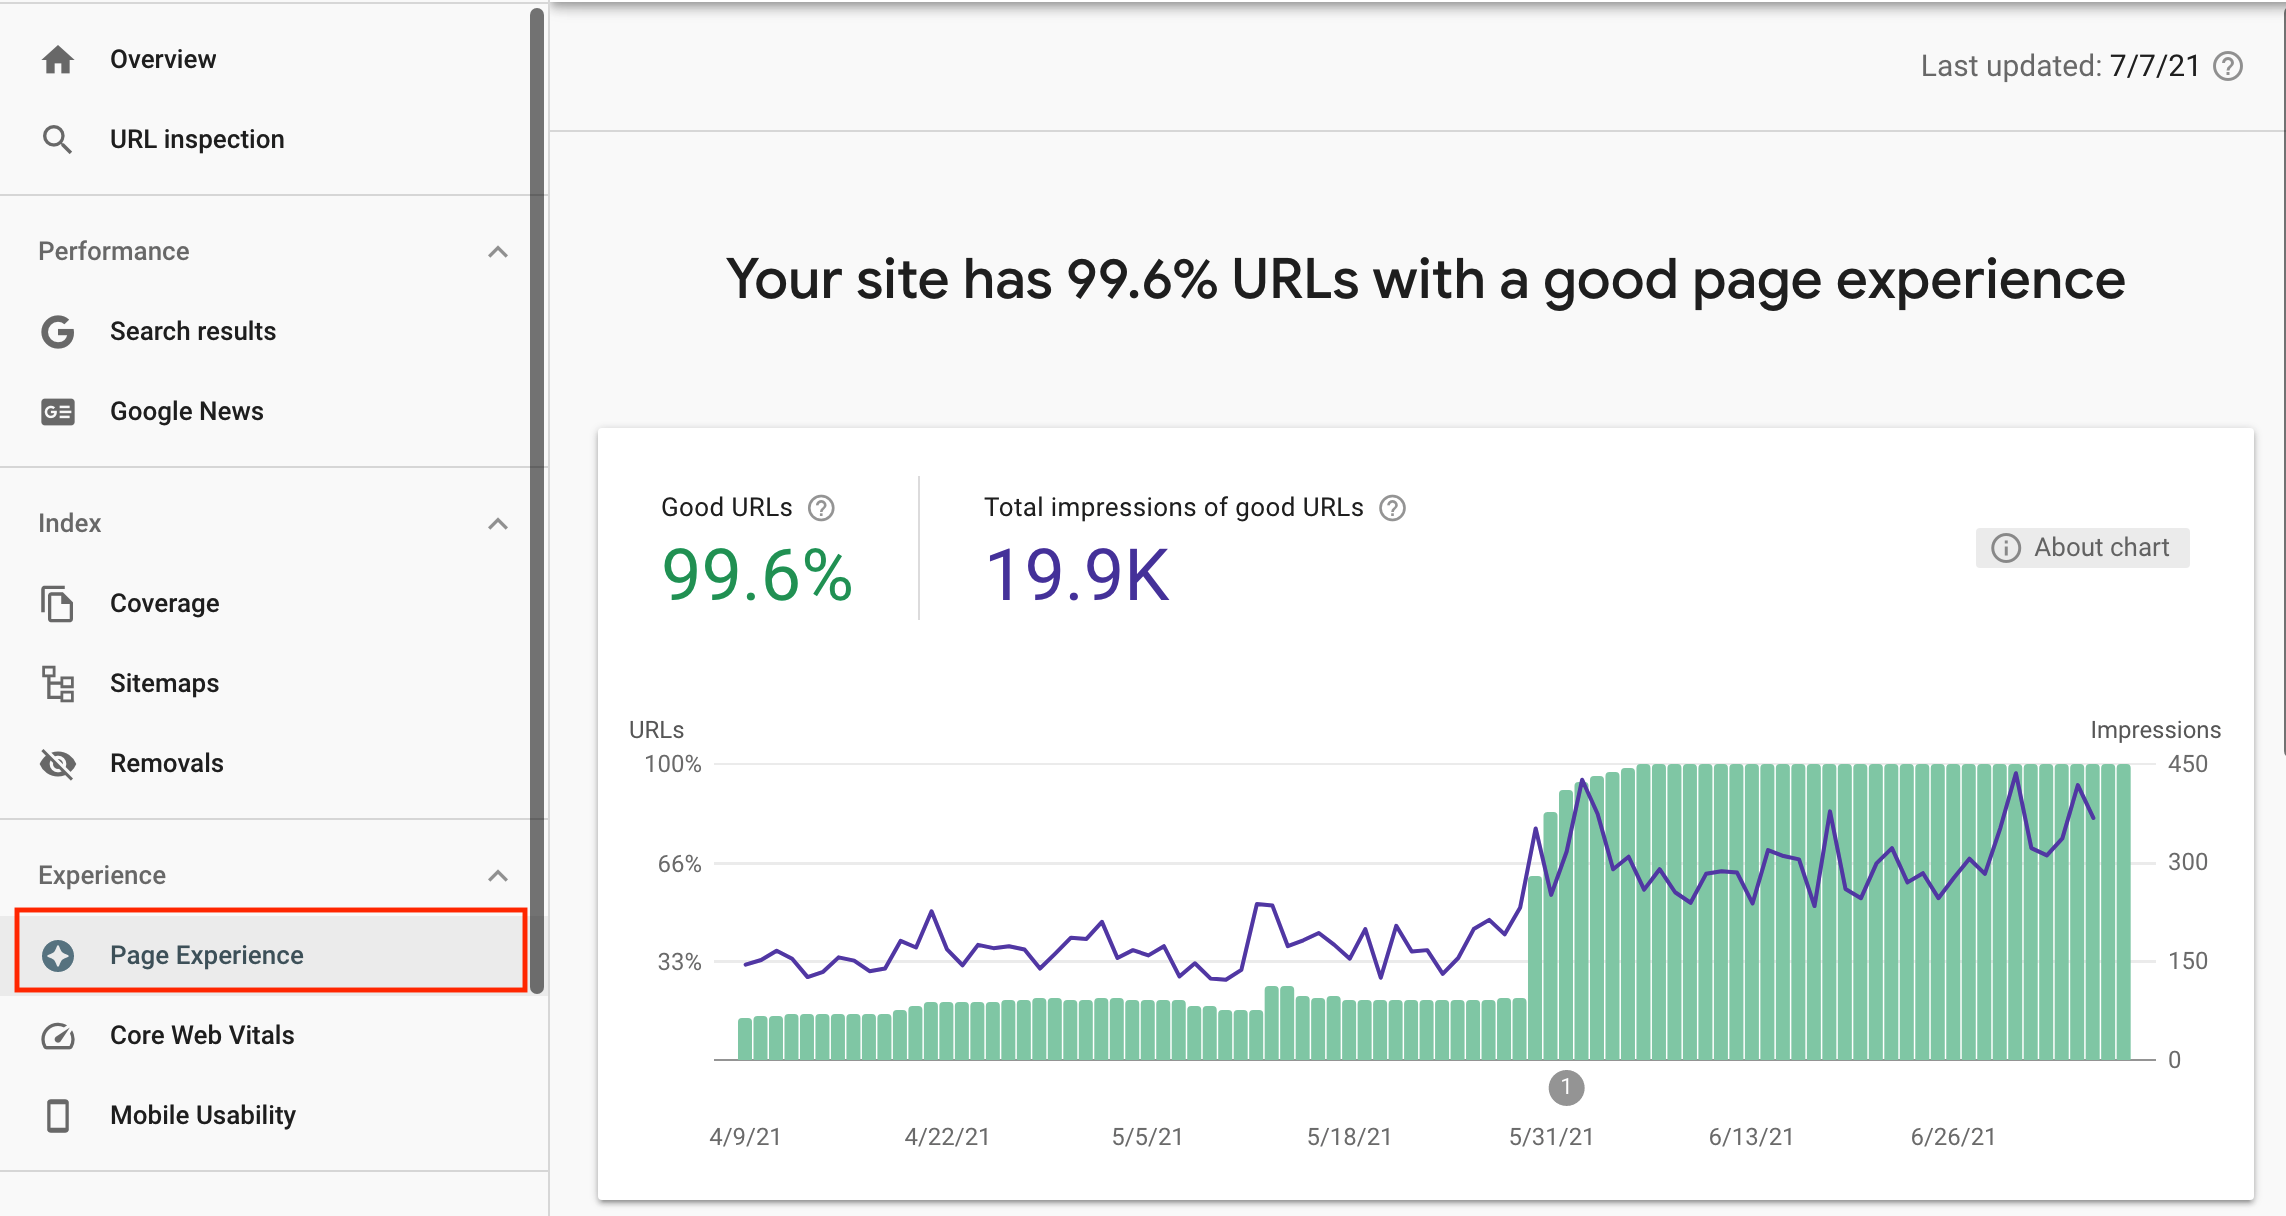The width and height of the screenshot is (2286, 1216).
Task: Collapse the Performance section chevron
Action: (498, 251)
